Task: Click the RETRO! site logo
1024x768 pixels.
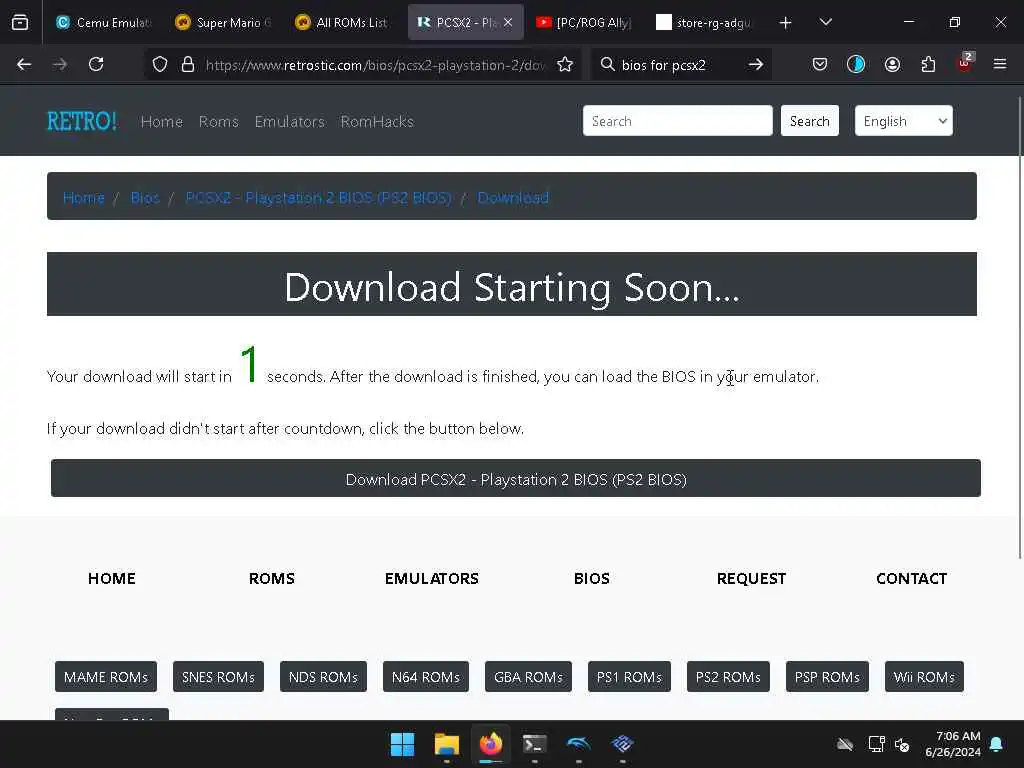Action: point(82,121)
